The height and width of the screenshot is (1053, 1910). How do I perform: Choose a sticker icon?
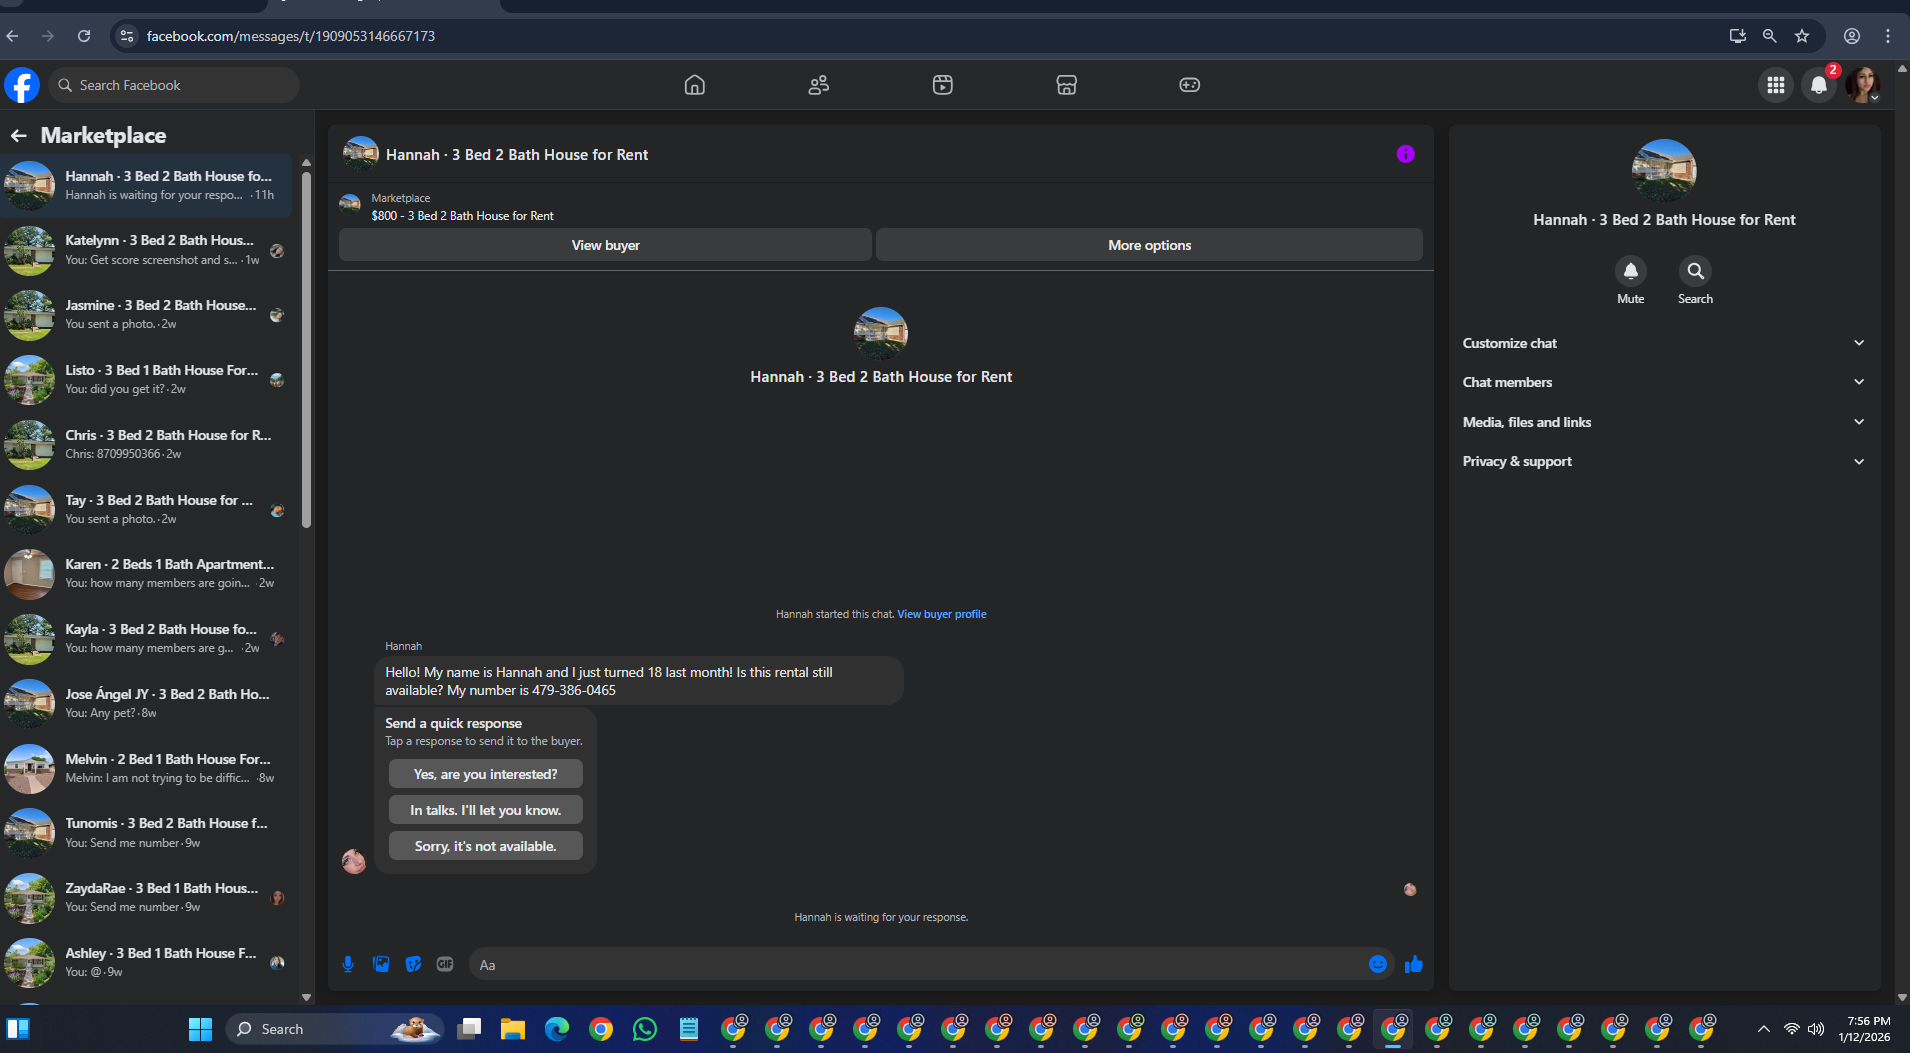[413, 964]
